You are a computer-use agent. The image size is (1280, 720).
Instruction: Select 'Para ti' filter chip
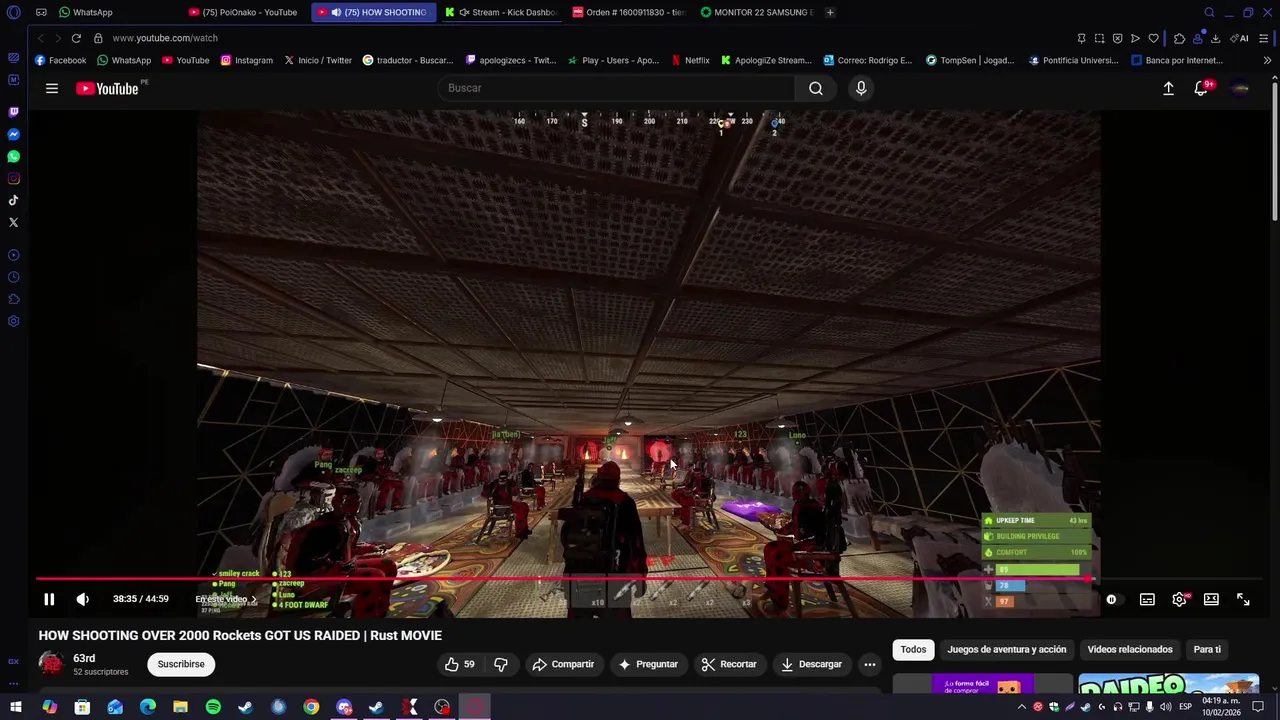coord(1207,649)
